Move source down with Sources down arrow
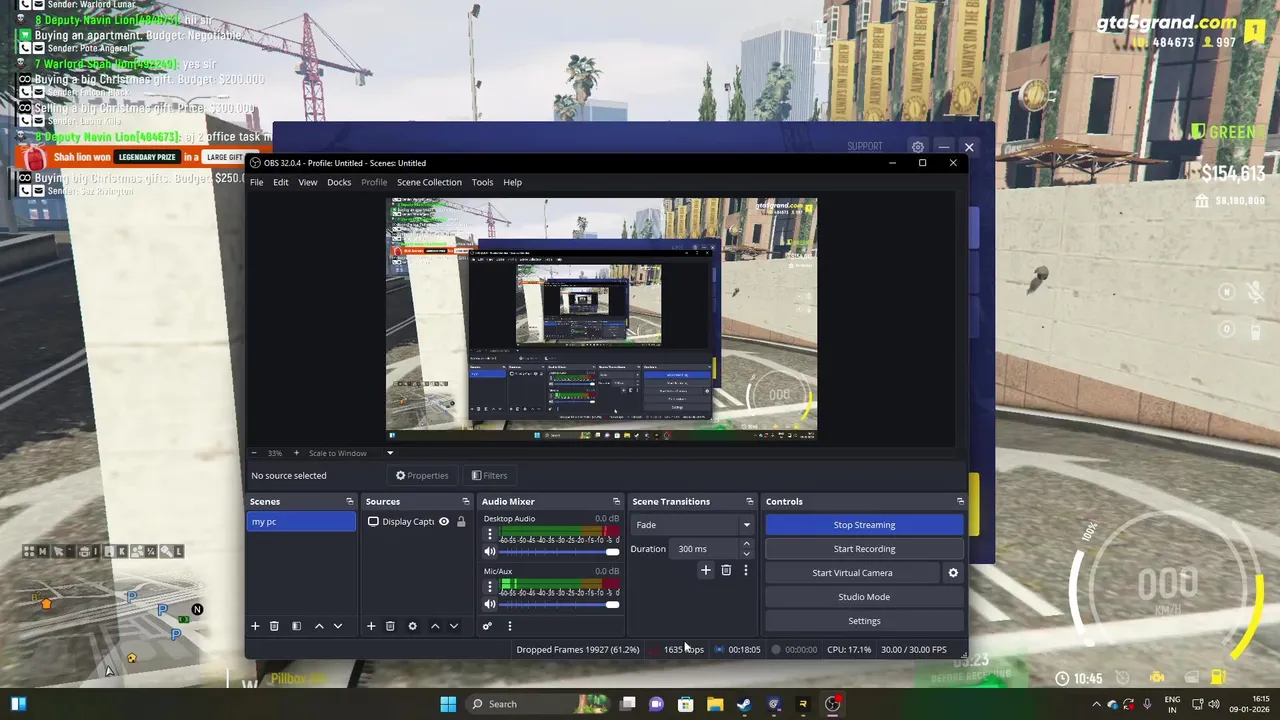Screen dimensions: 1280x720 [x=454, y=626]
